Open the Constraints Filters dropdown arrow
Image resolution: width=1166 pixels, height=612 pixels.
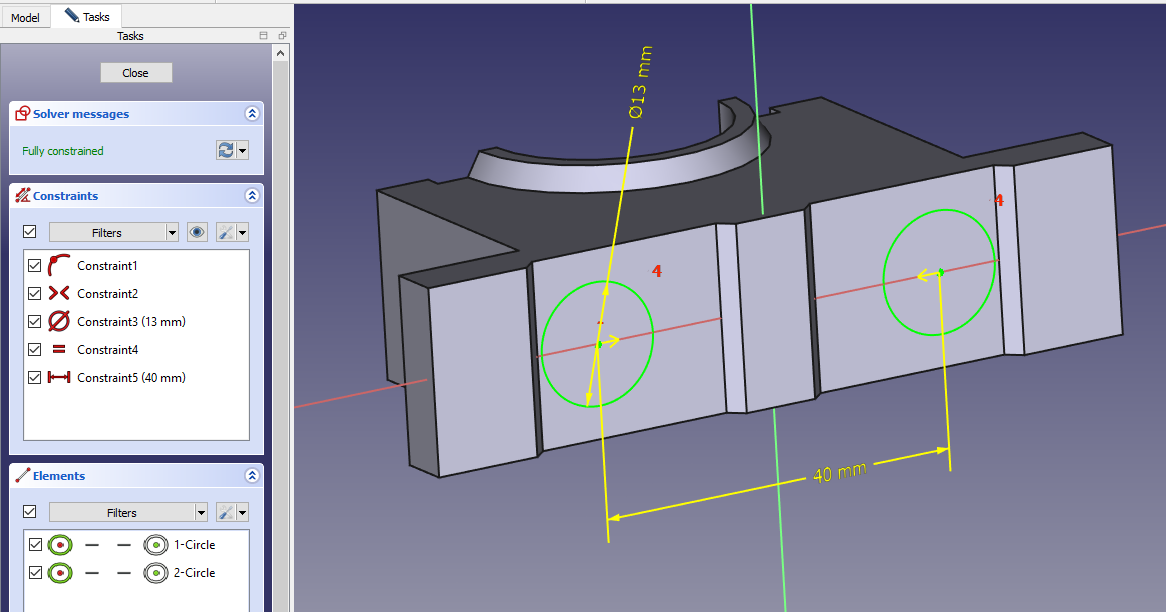[x=172, y=233]
